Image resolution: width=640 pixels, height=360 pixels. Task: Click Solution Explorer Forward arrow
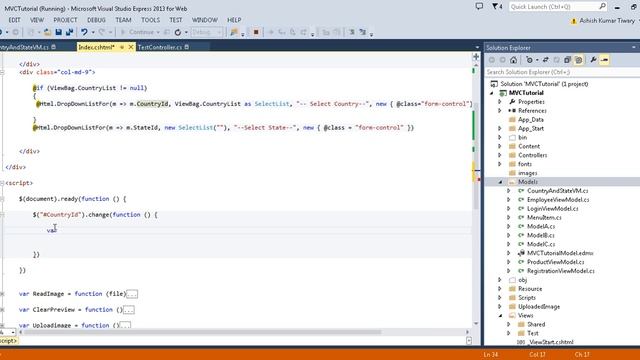[x=502, y=60]
